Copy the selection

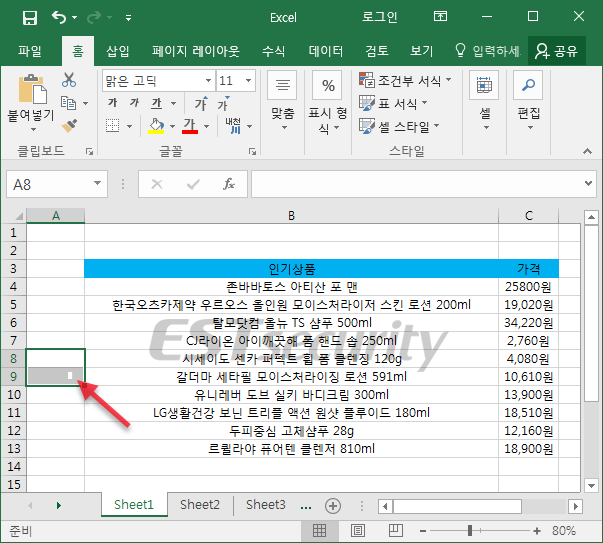click(68, 103)
